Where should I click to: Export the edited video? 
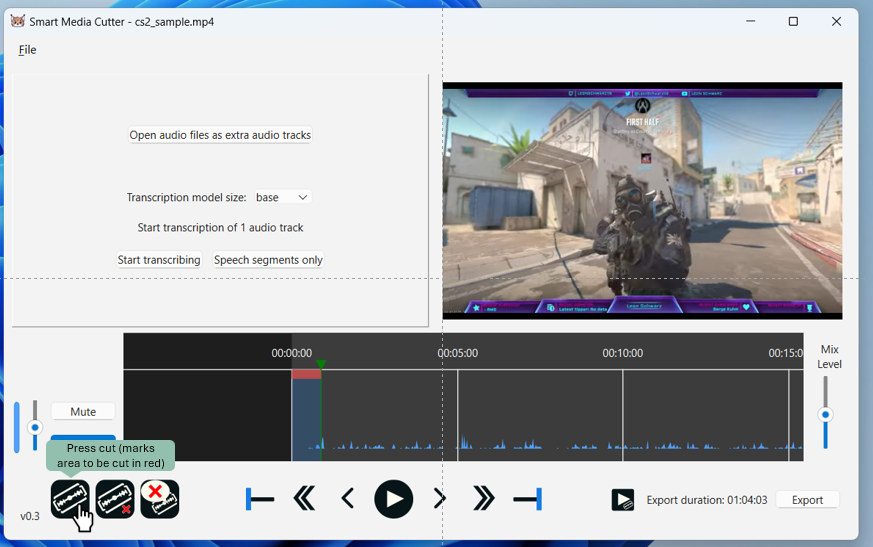pyautogui.click(x=807, y=500)
